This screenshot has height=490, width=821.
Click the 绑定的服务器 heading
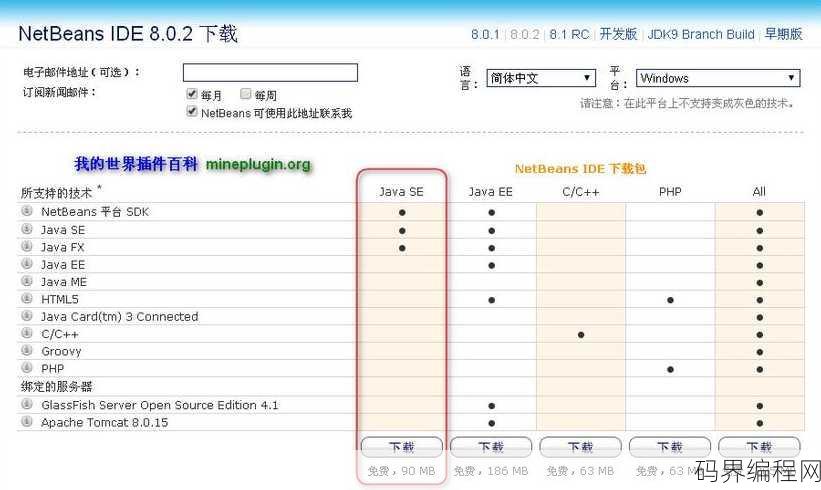click(57, 387)
